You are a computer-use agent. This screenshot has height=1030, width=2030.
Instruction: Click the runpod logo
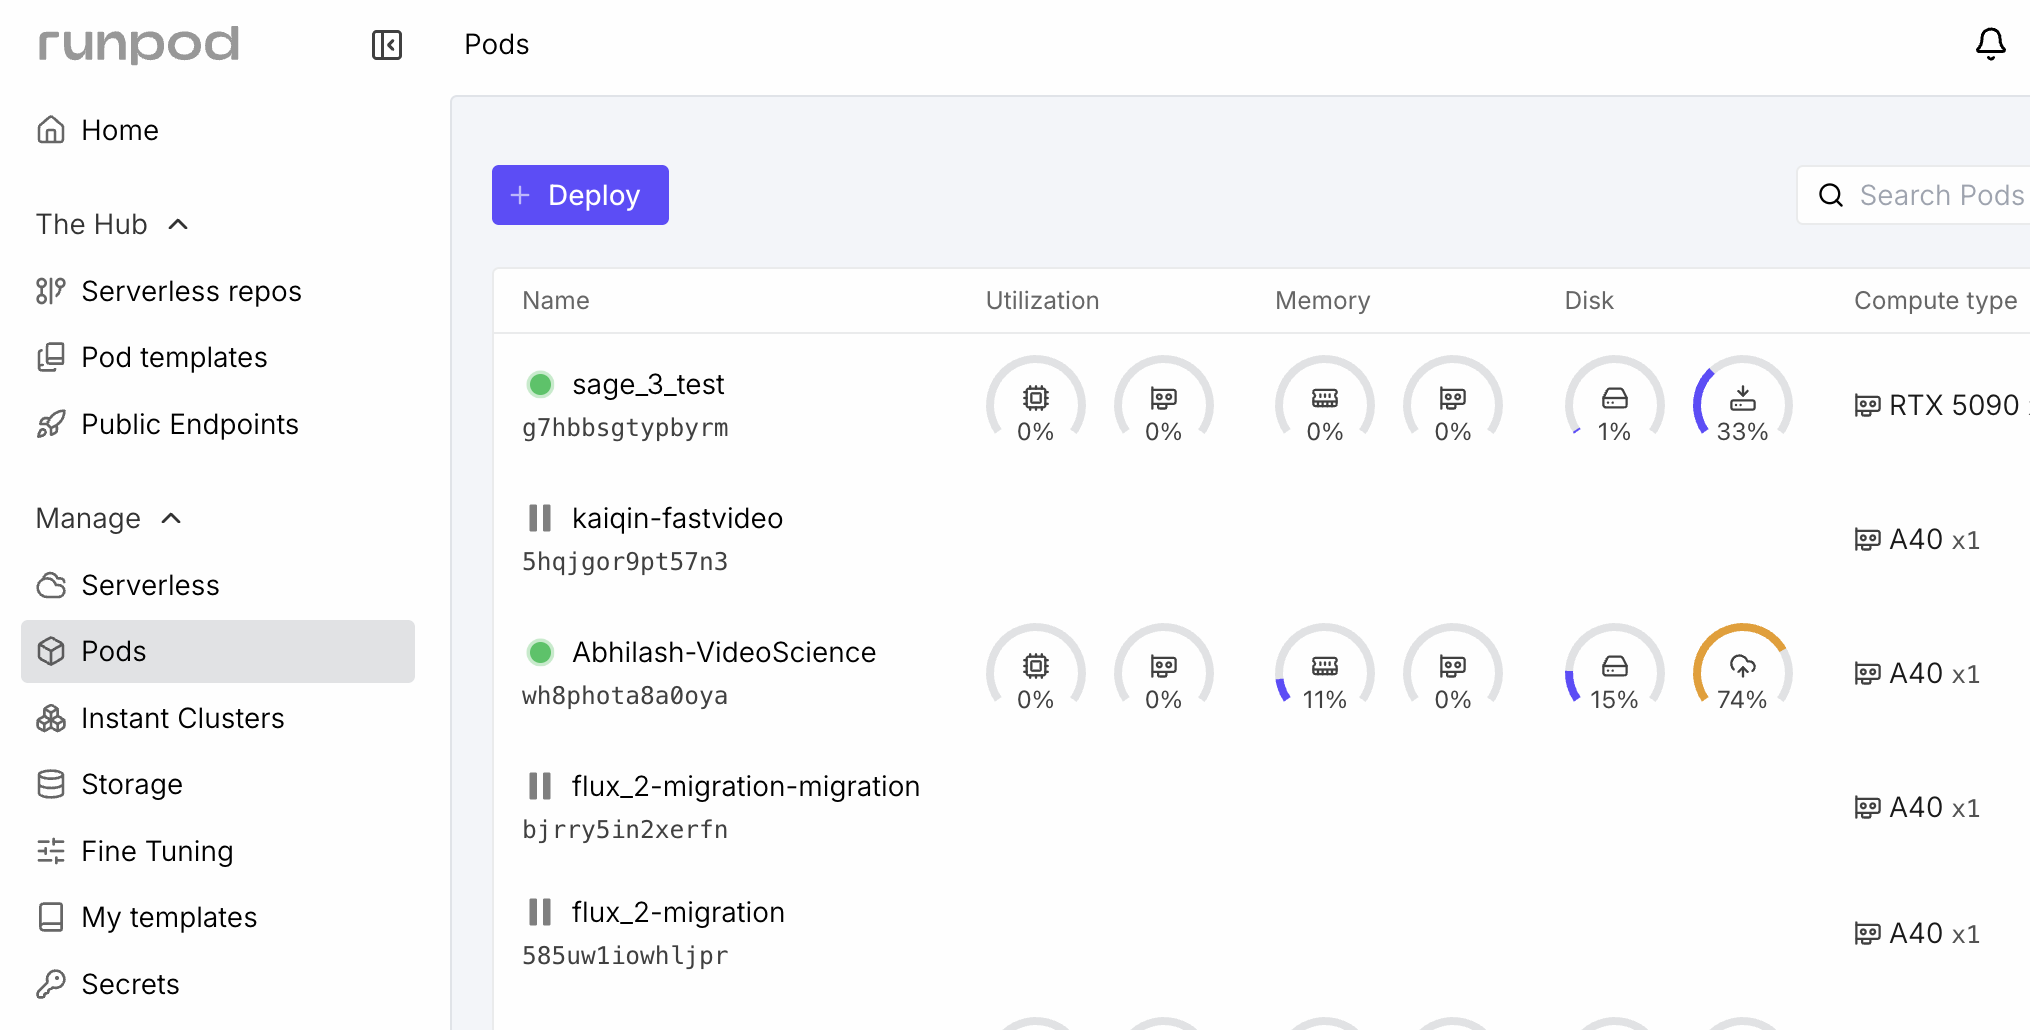(139, 44)
